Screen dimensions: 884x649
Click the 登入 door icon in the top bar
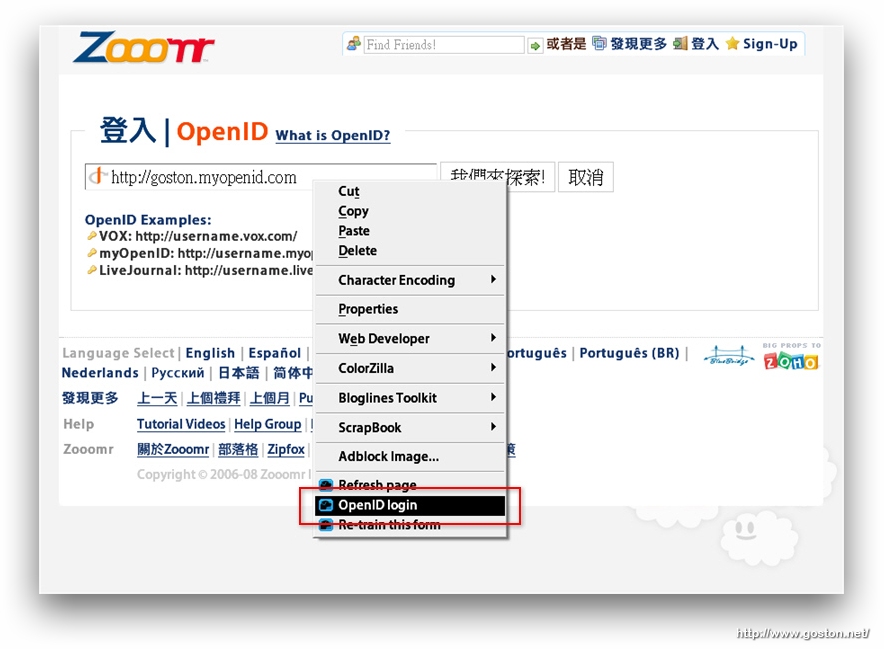pos(680,43)
